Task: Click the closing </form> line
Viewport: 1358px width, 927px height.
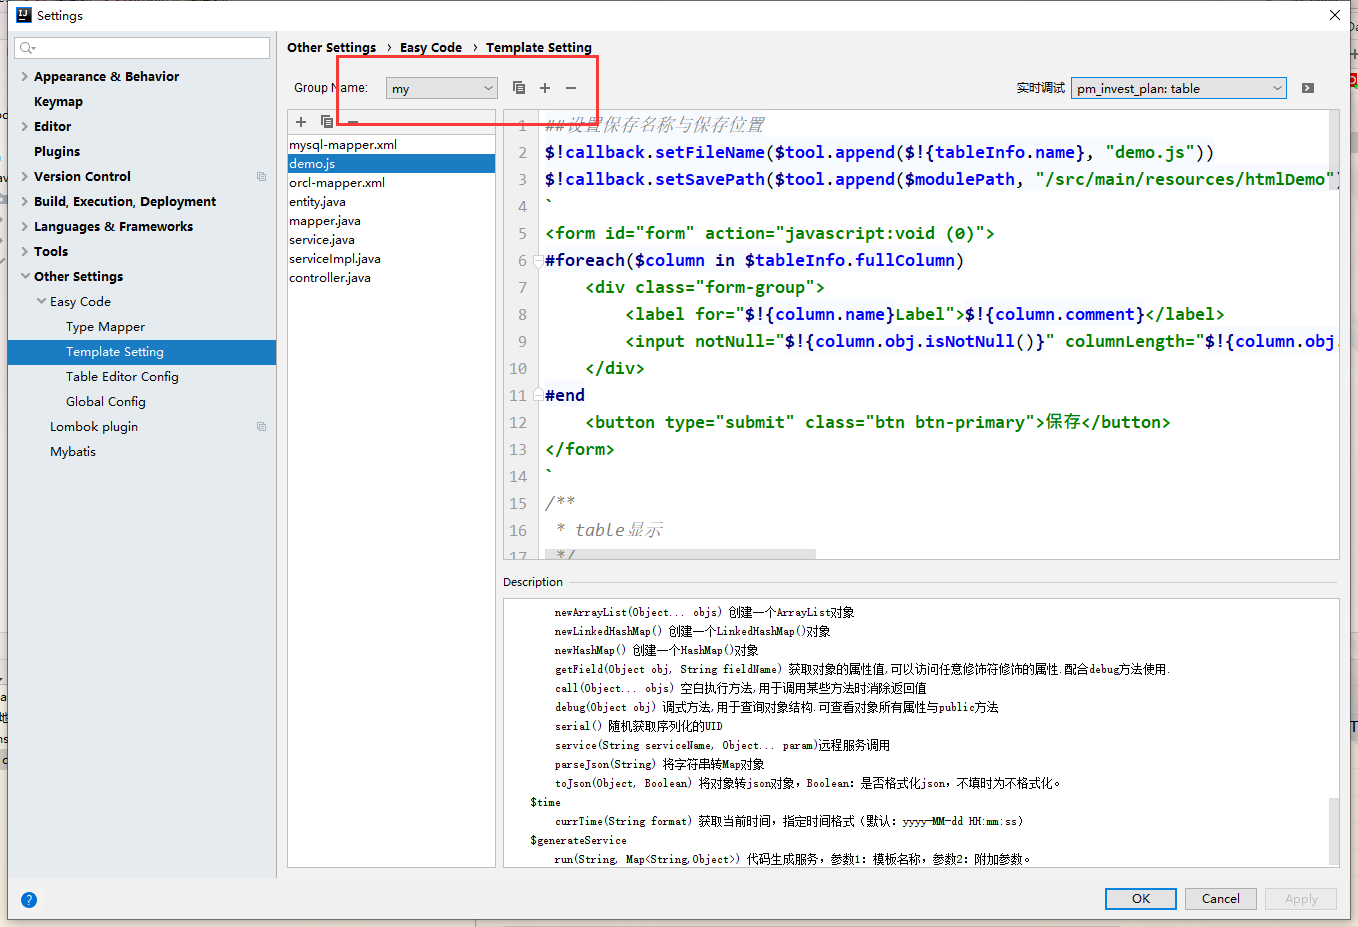Action: pyautogui.click(x=579, y=450)
